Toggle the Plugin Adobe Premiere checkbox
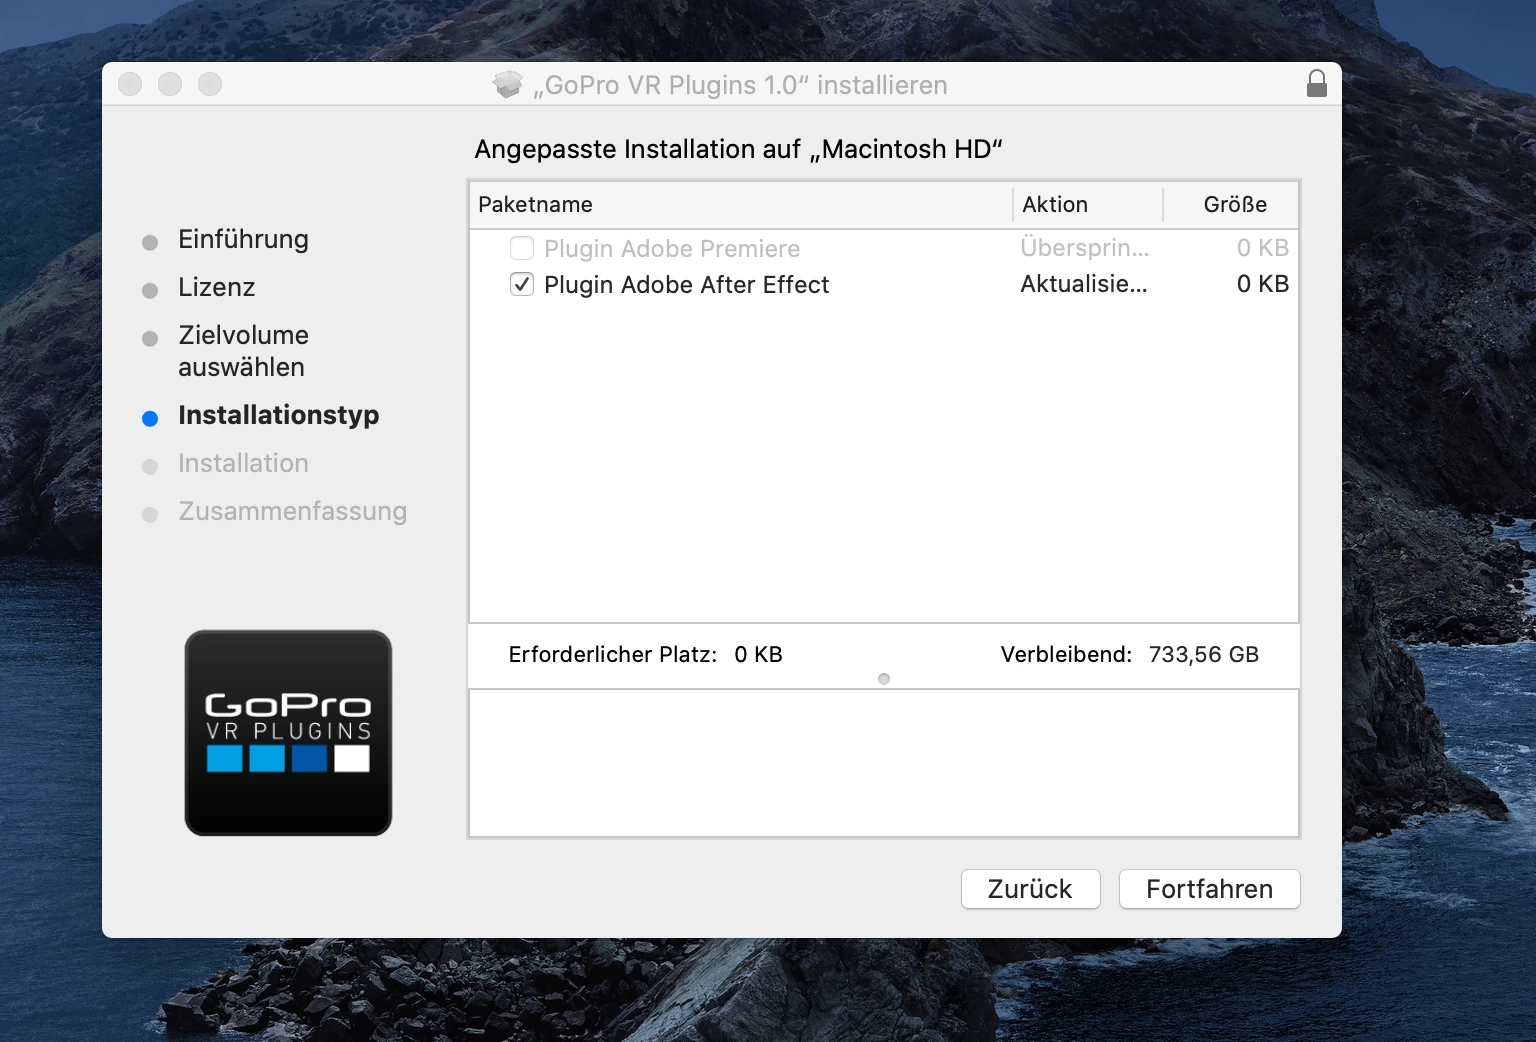1536x1042 pixels. (x=522, y=248)
